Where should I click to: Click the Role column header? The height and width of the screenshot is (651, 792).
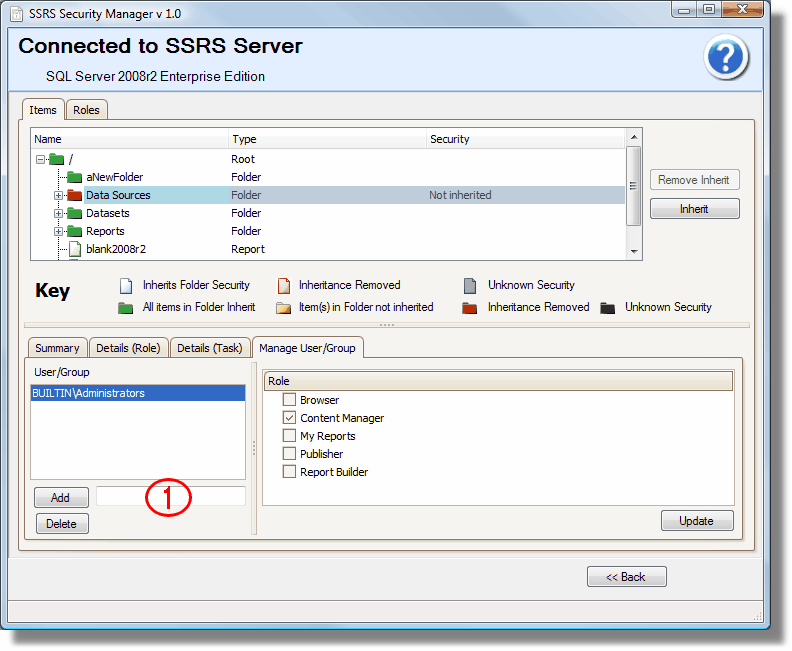(x=498, y=381)
